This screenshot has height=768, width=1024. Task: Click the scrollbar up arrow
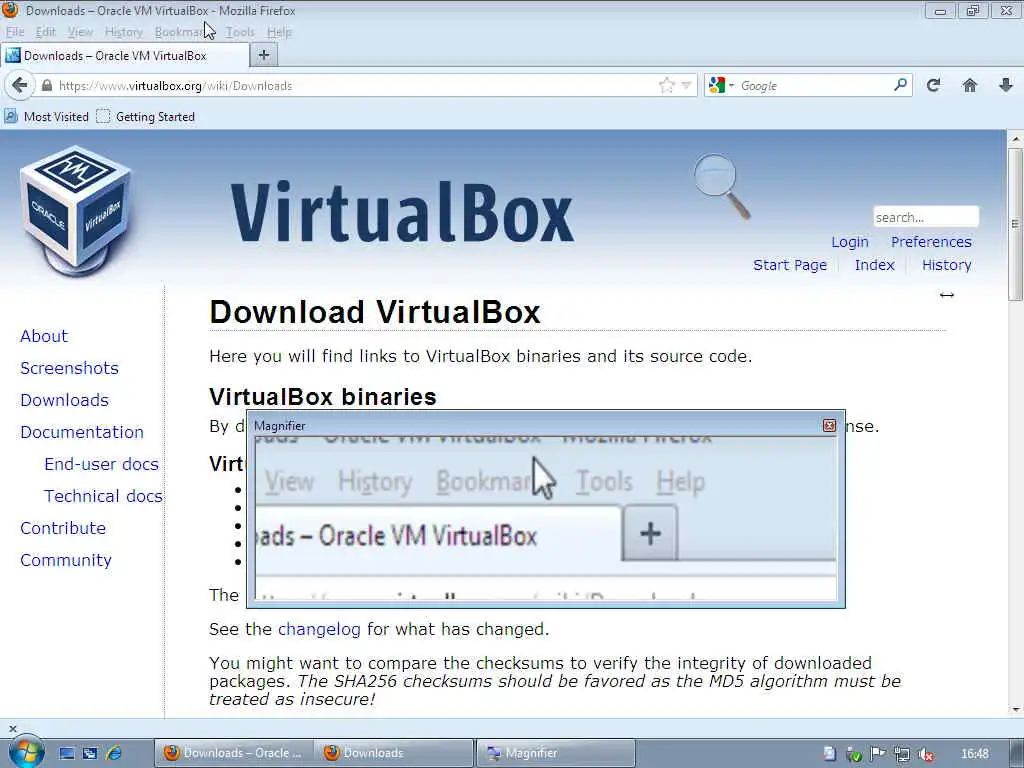coord(1015,138)
